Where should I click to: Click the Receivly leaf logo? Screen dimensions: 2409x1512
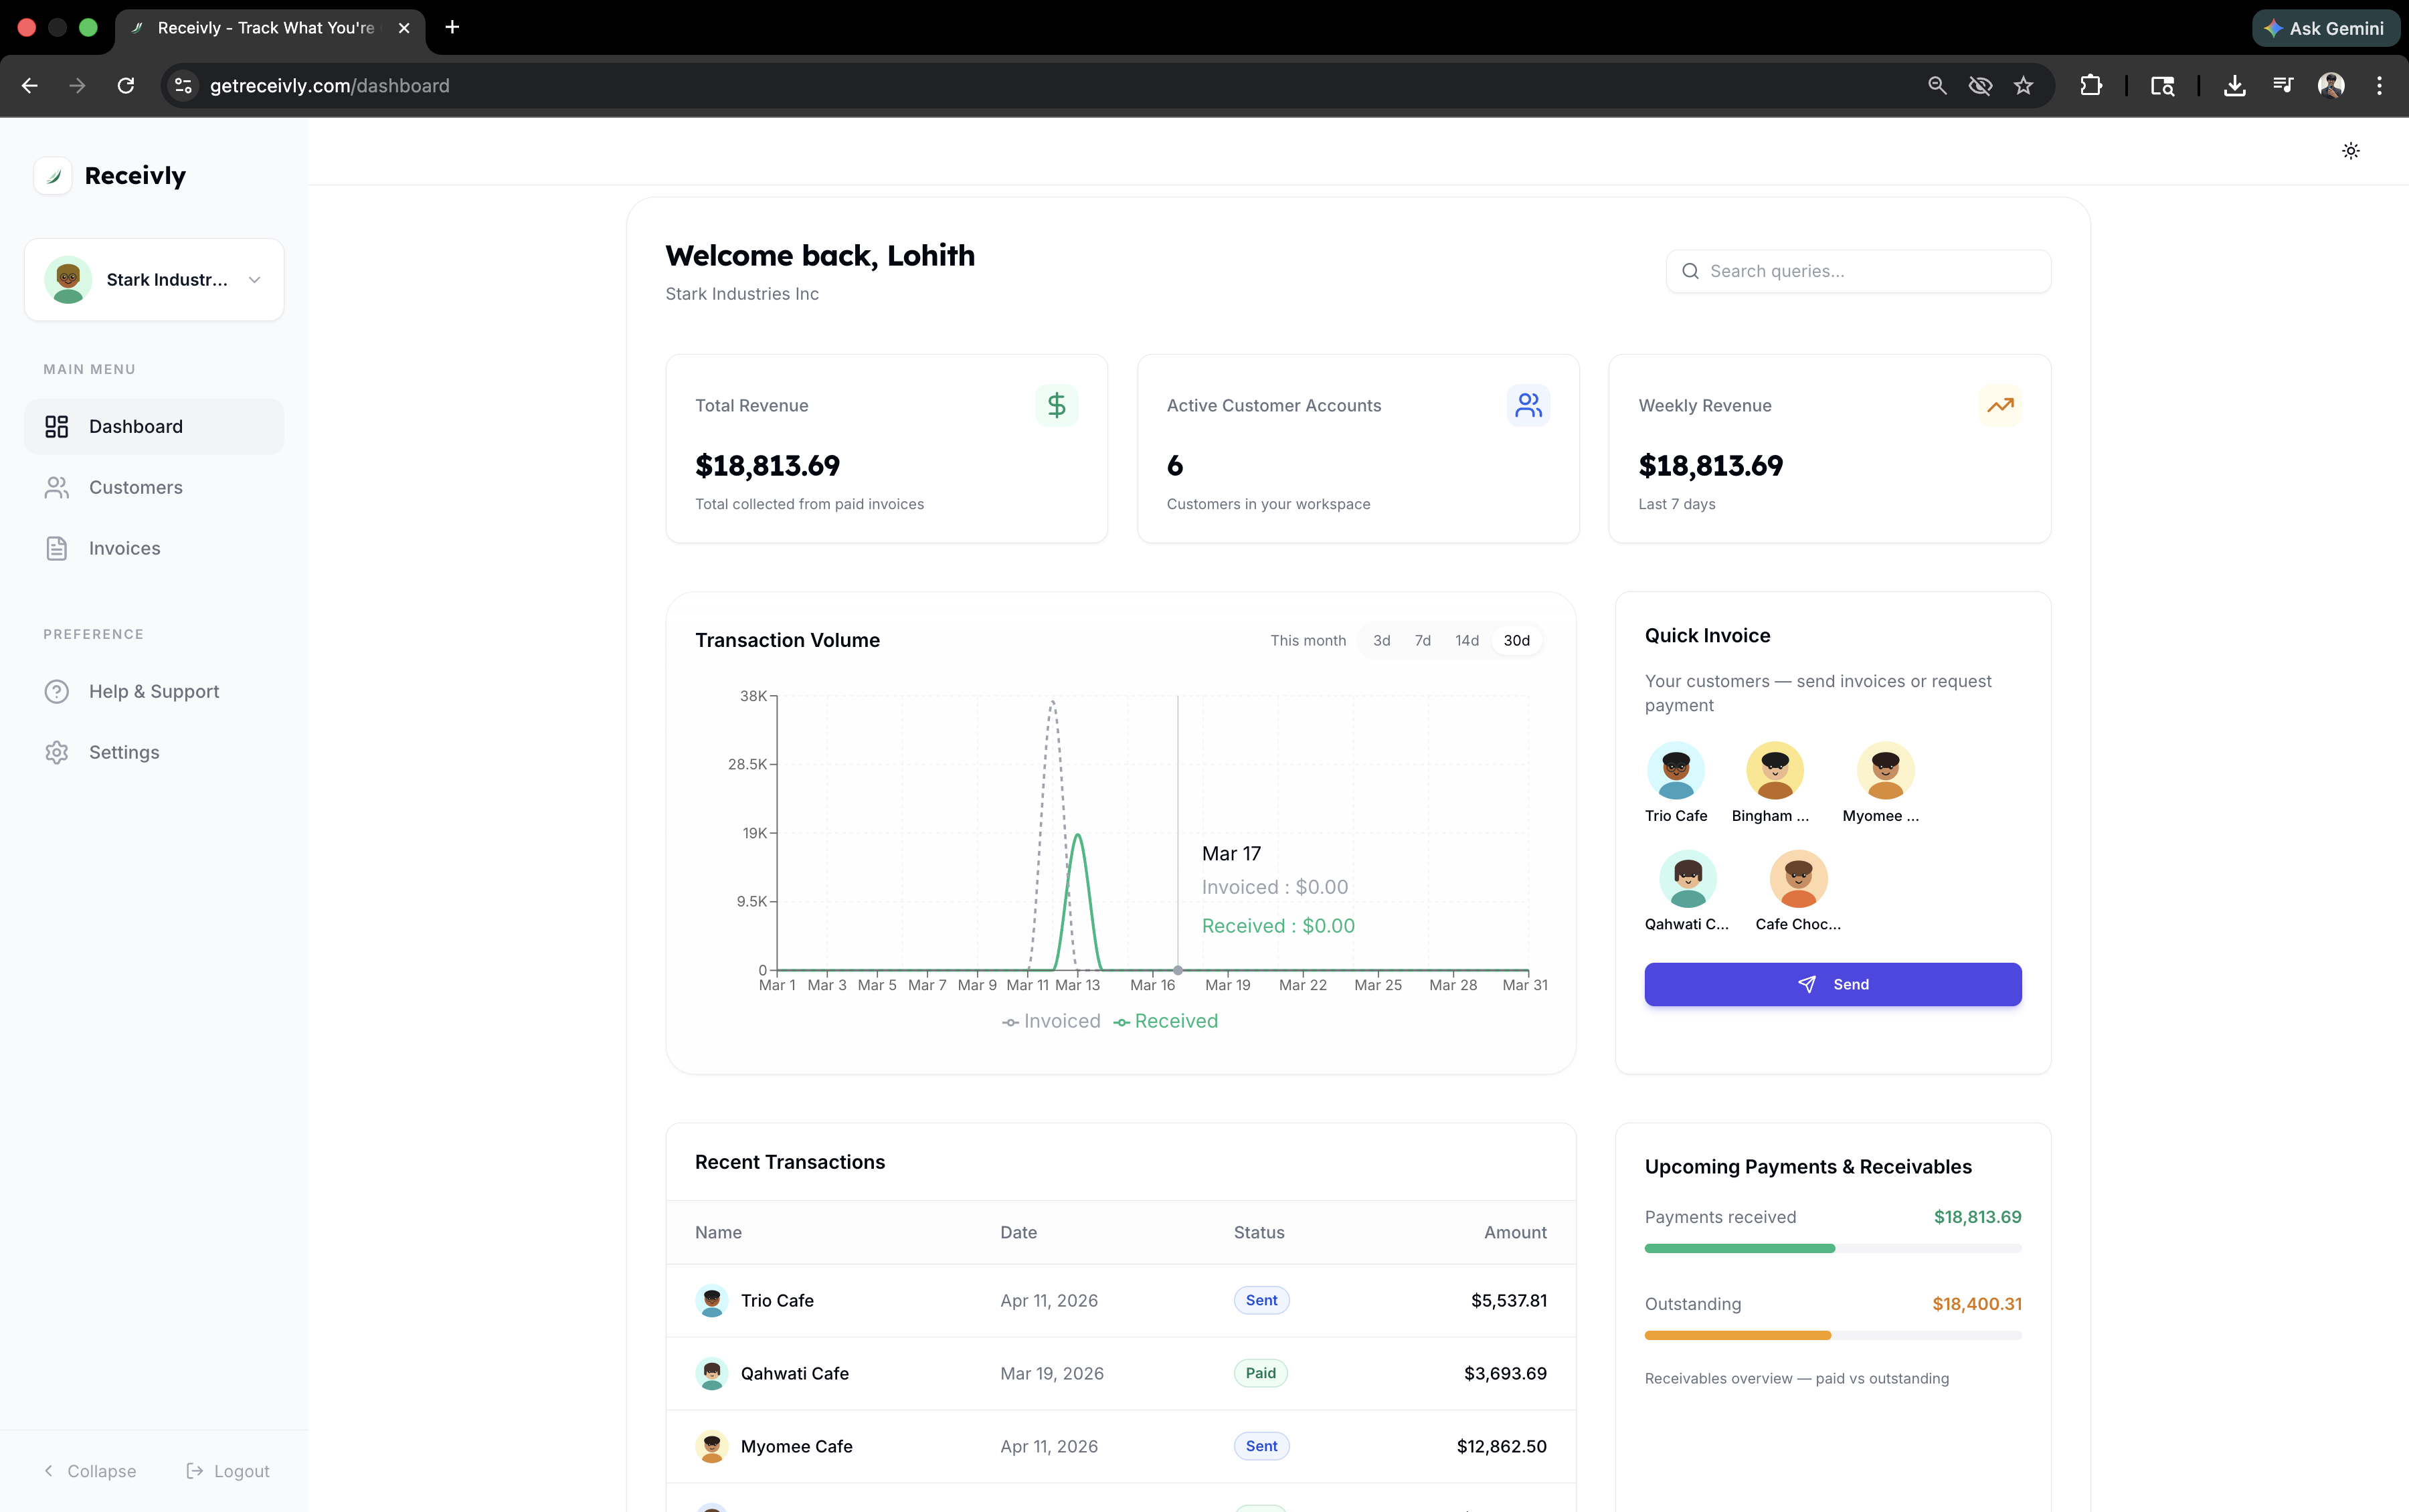coord(53,176)
